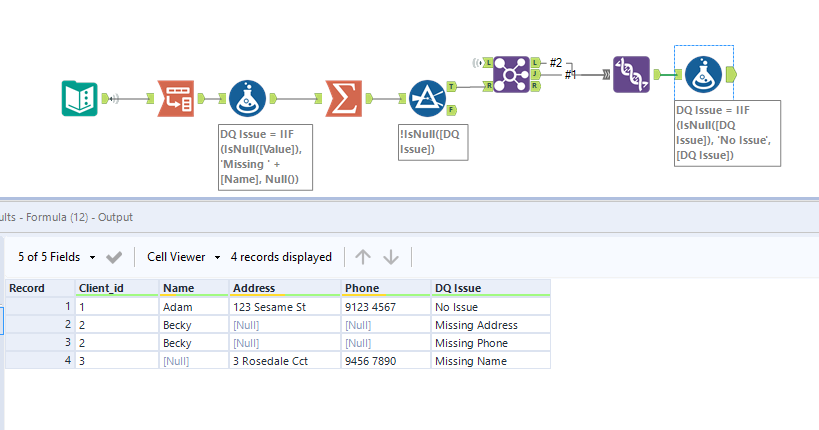Select the Filter tool icon
This screenshot has height=430, width=819.
pyautogui.click(x=427, y=98)
